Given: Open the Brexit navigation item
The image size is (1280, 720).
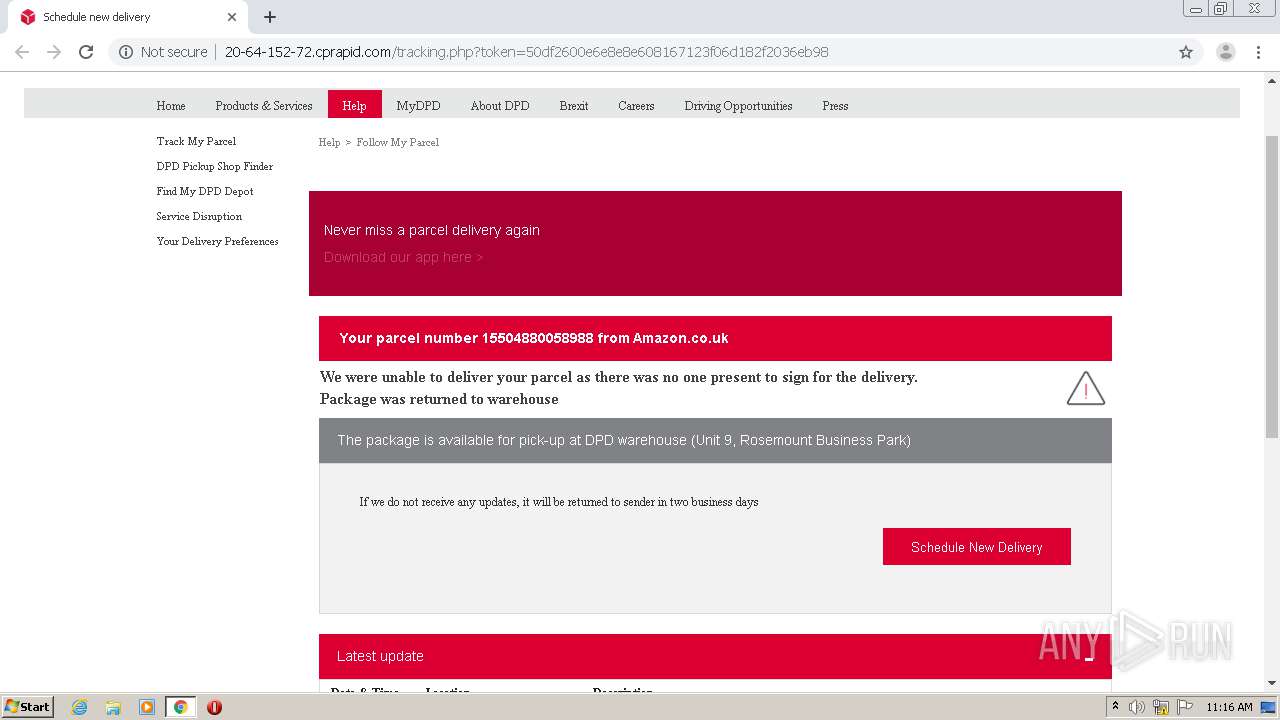Looking at the screenshot, I should pos(574,106).
